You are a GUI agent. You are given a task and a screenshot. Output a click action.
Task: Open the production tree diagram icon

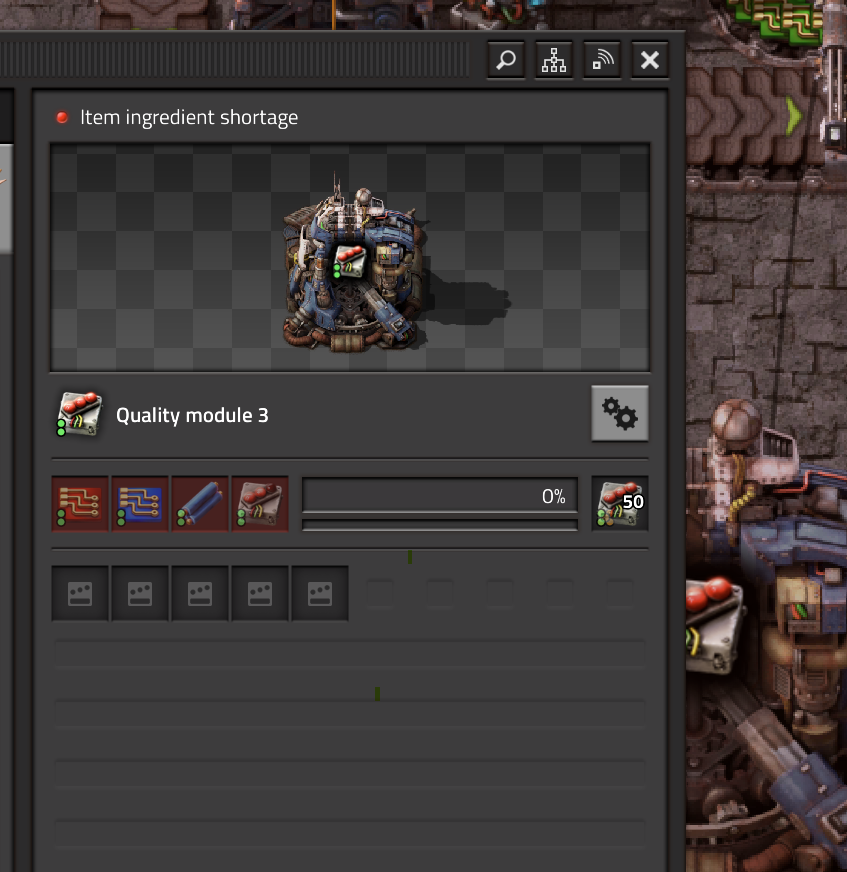[x=554, y=60]
